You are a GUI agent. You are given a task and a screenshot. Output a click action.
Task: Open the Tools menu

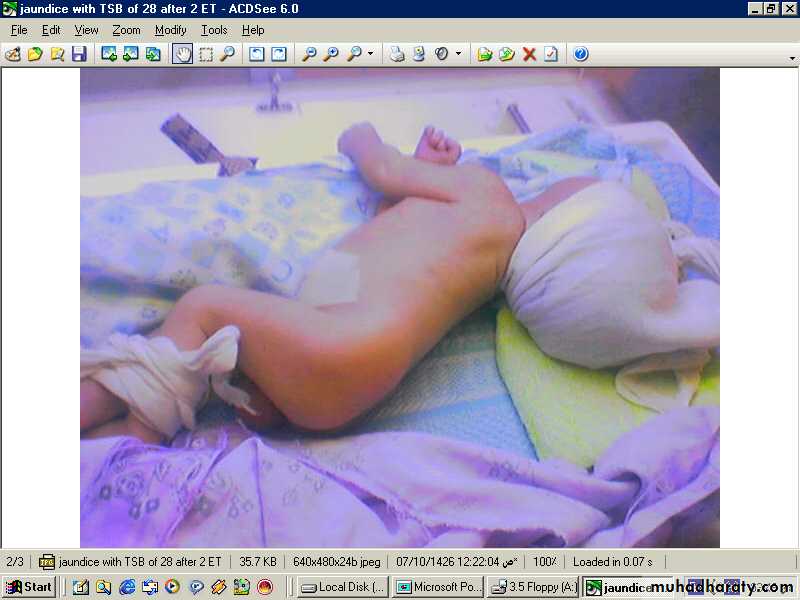(214, 30)
